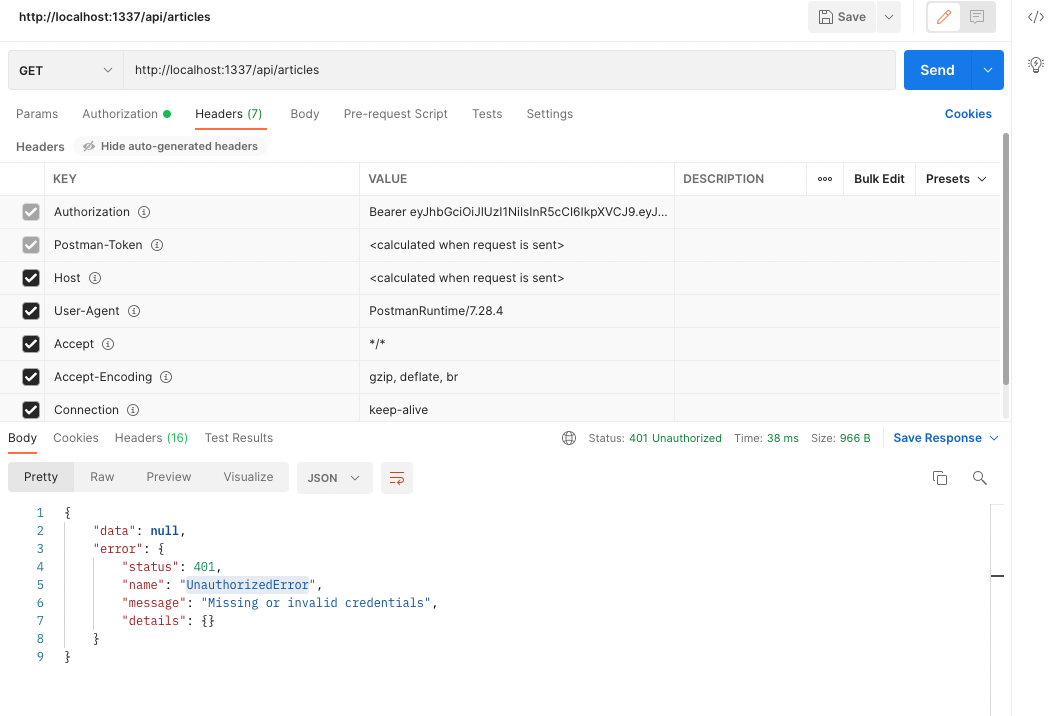1055x716 pixels.
Task: Open the Bootcamp lightbulb icon
Action: coord(1036,64)
